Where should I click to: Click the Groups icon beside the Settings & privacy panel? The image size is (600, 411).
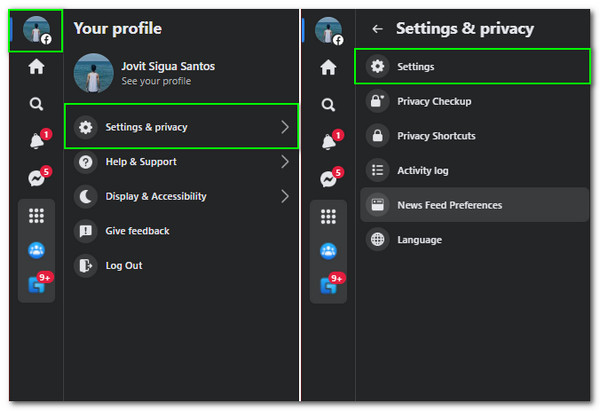(x=328, y=251)
